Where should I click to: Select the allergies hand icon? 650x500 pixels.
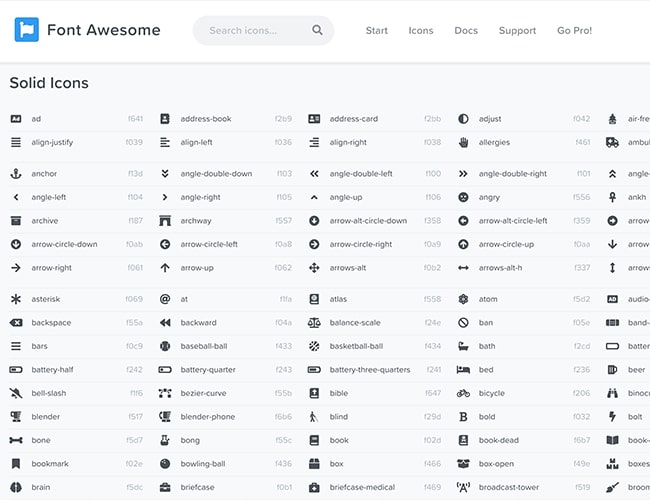coord(463,143)
